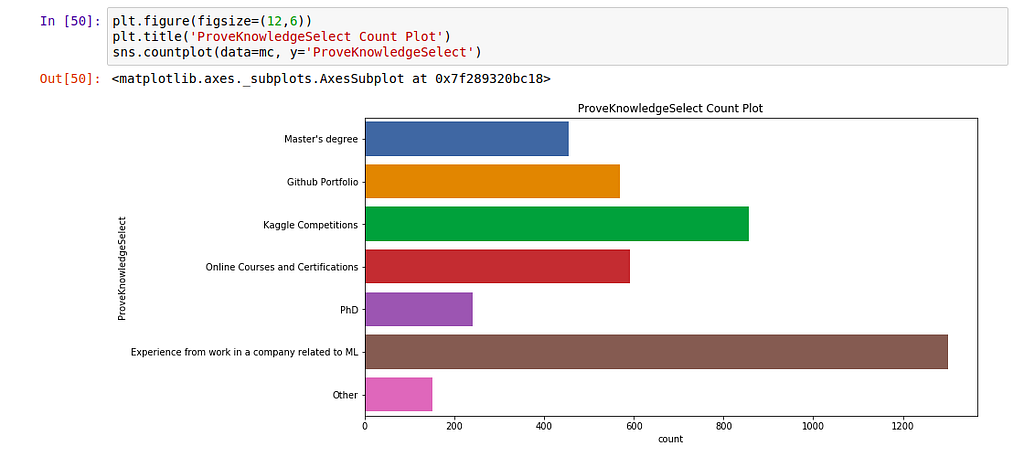
Task: Click the vertical ProveKnowledgeSelect y-axis title
Action: pos(121,267)
